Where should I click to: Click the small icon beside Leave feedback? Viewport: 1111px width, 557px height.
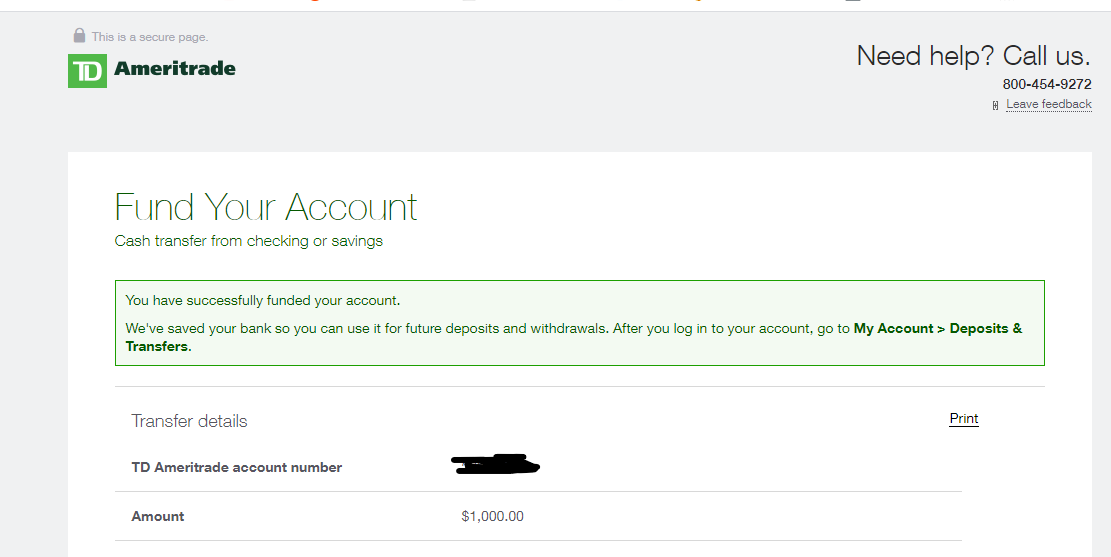(x=996, y=106)
